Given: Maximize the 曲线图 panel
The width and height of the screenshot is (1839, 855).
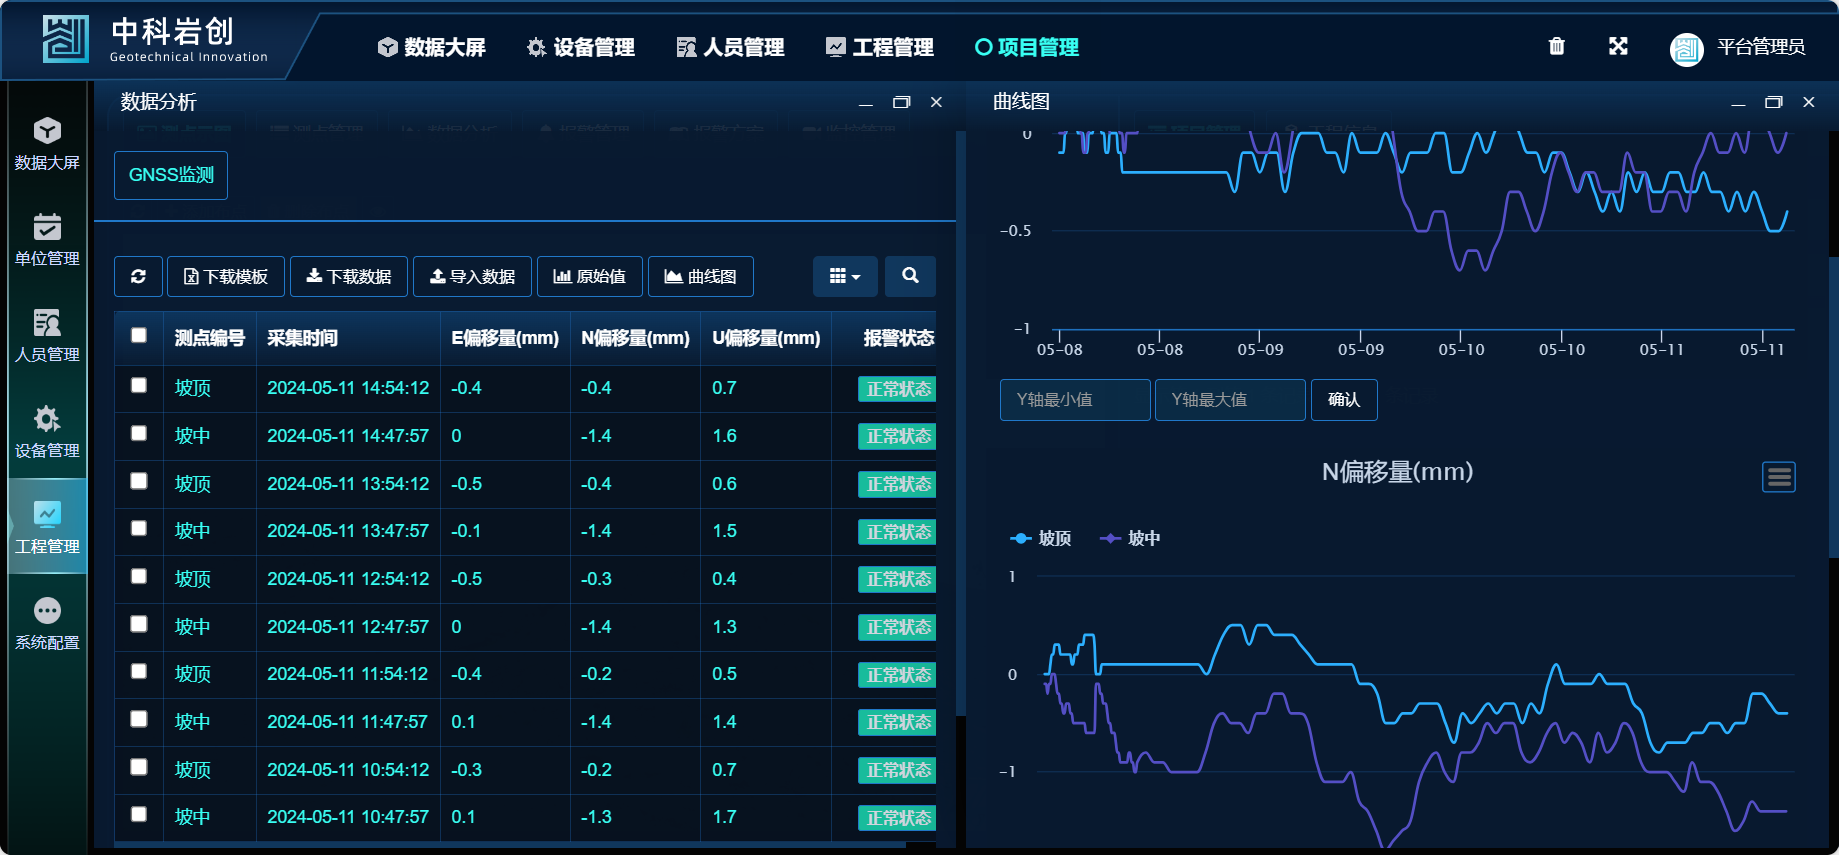Looking at the screenshot, I should pyautogui.click(x=1773, y=102).
